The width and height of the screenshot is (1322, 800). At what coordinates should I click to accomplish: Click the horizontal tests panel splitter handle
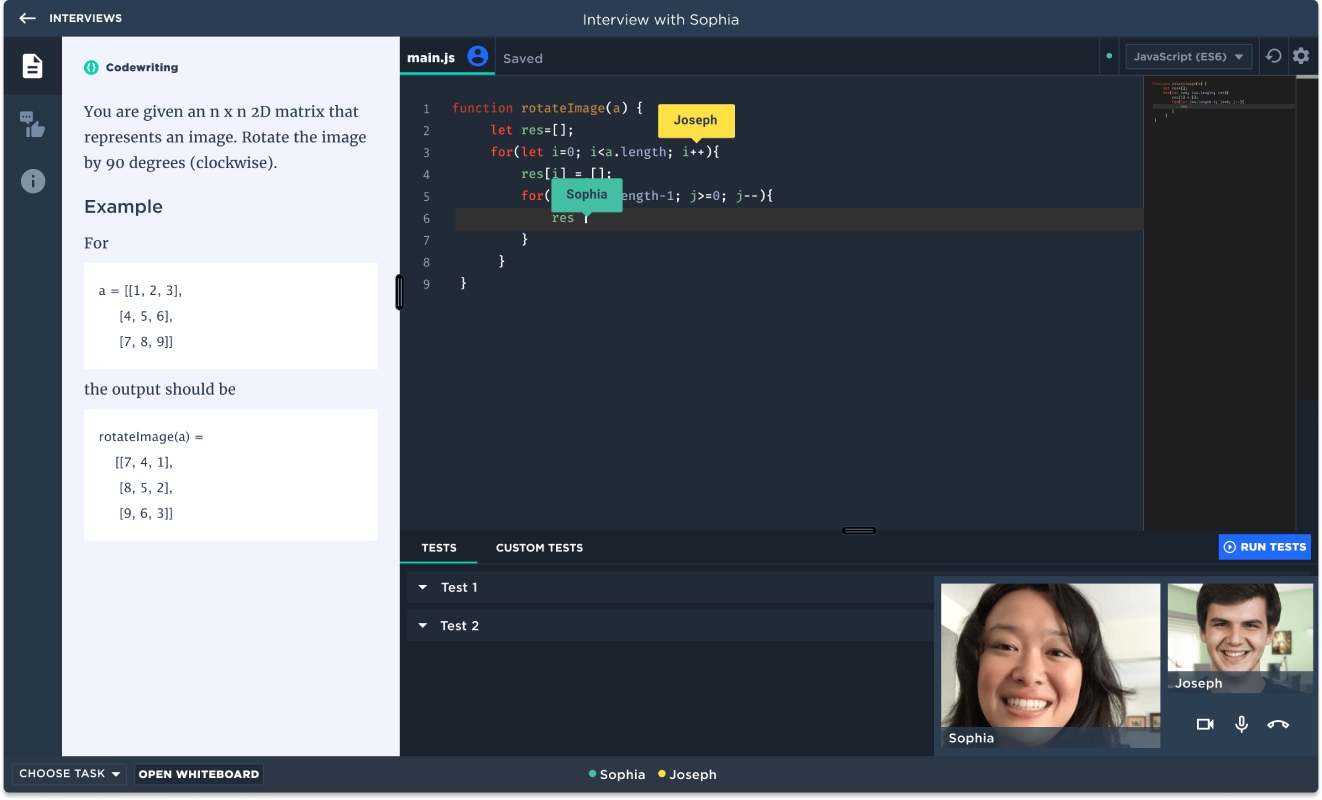[859, 530]
